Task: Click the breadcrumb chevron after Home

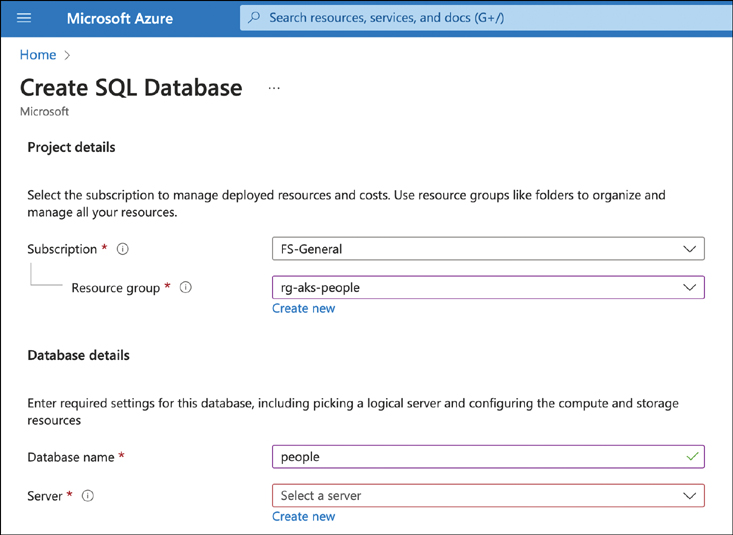Action: pos(67,55)
